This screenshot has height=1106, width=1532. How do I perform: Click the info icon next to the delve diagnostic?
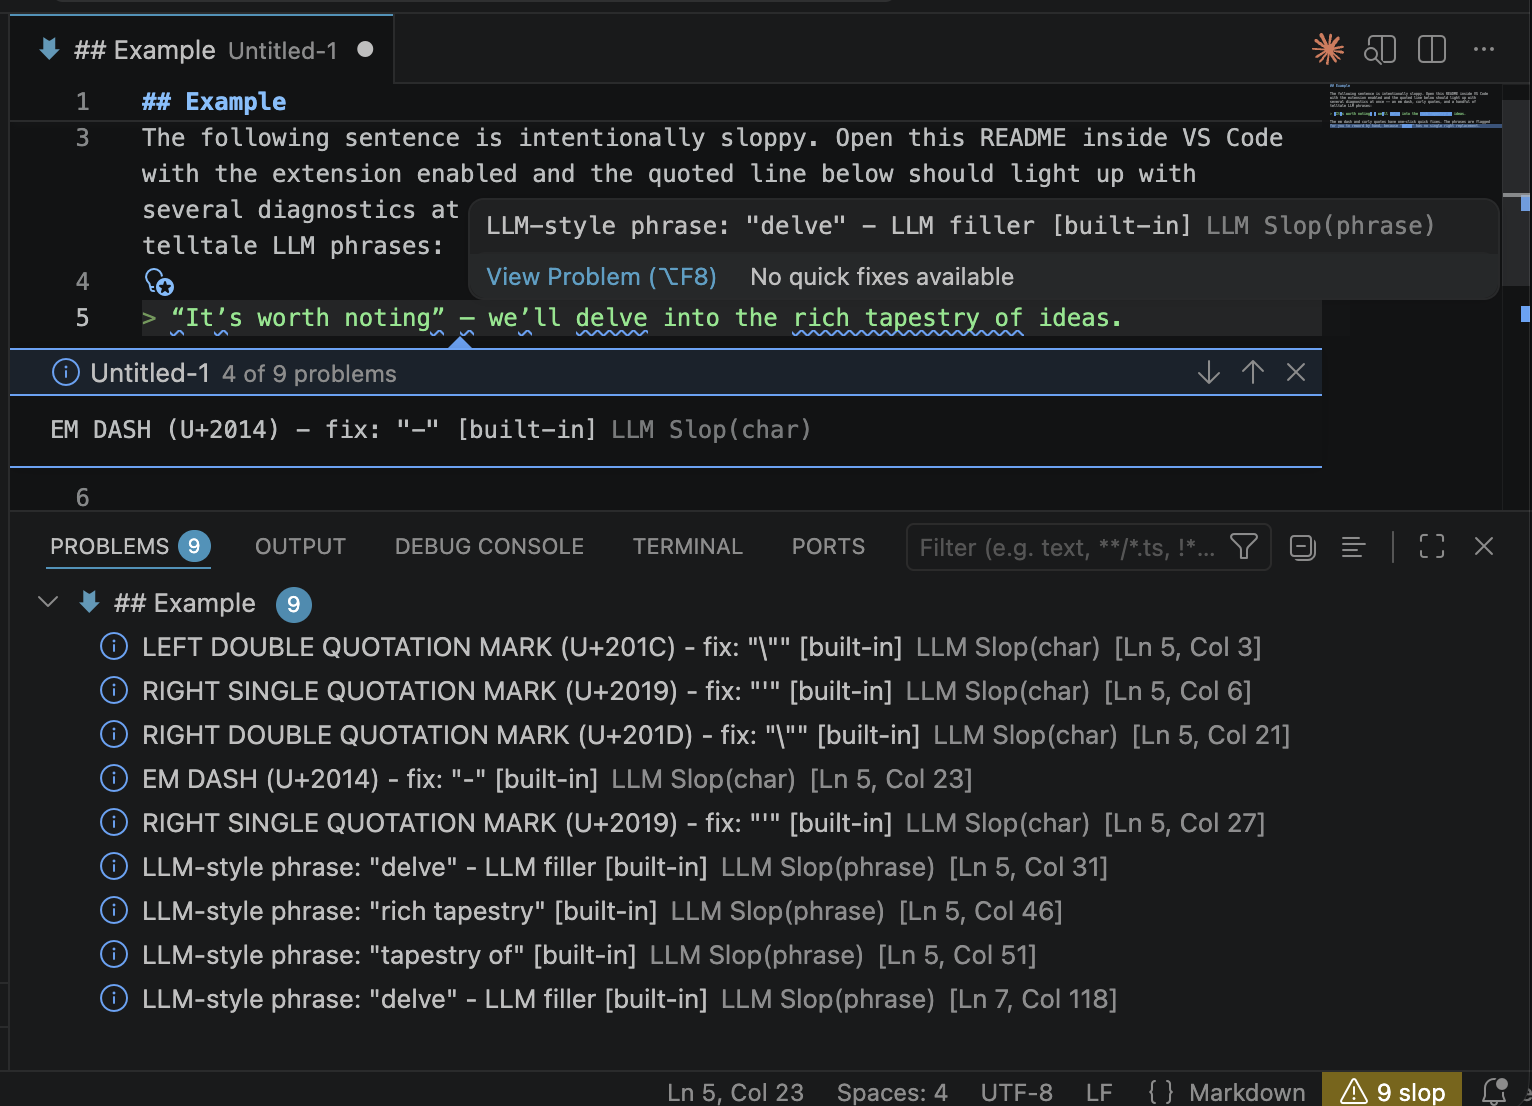click(x=113, y=867)
